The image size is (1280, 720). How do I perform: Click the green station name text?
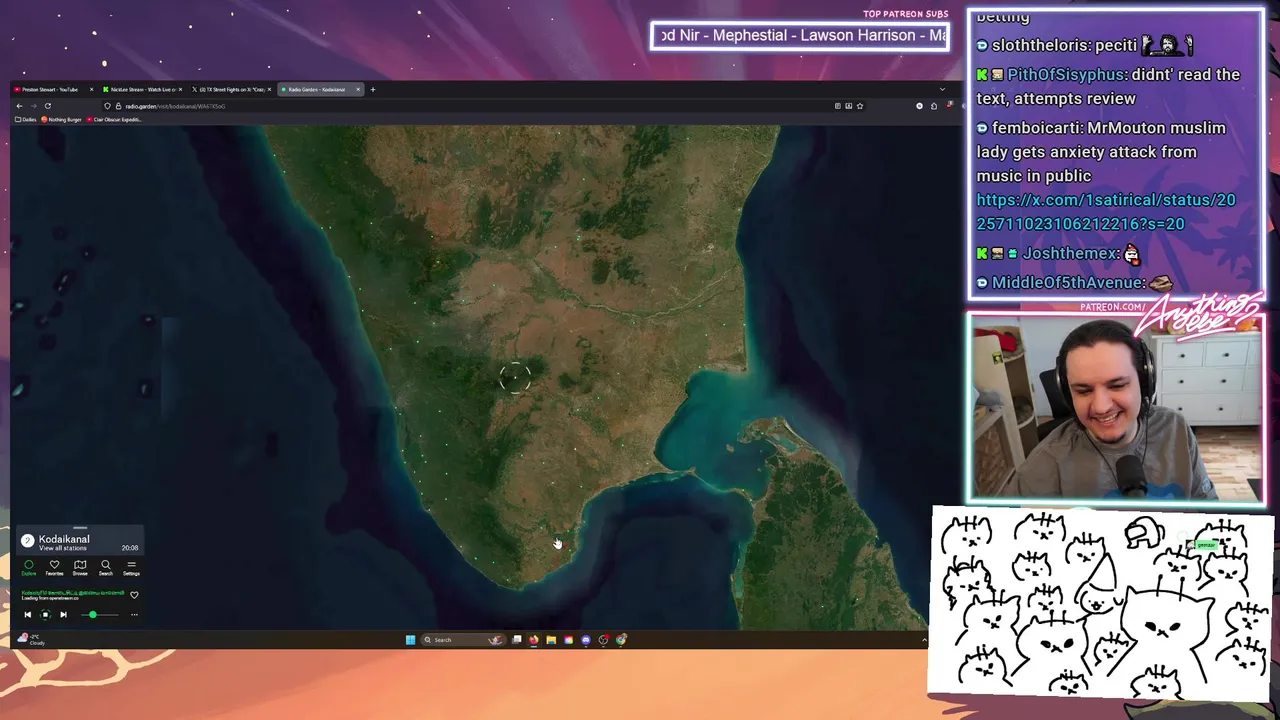pyautogui.click(x=73, y=593)
